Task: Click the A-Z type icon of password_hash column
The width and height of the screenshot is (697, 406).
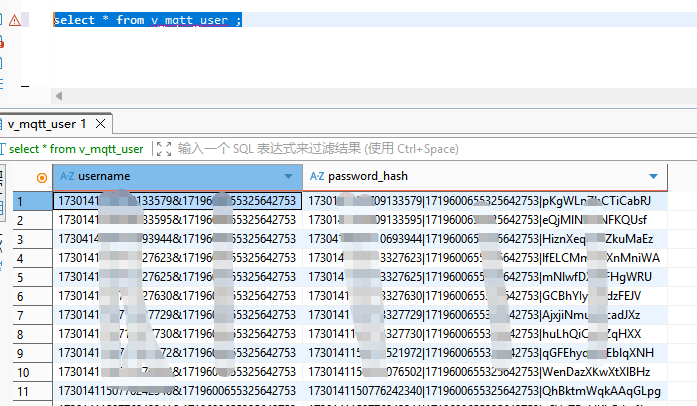Action: [317, 176]
